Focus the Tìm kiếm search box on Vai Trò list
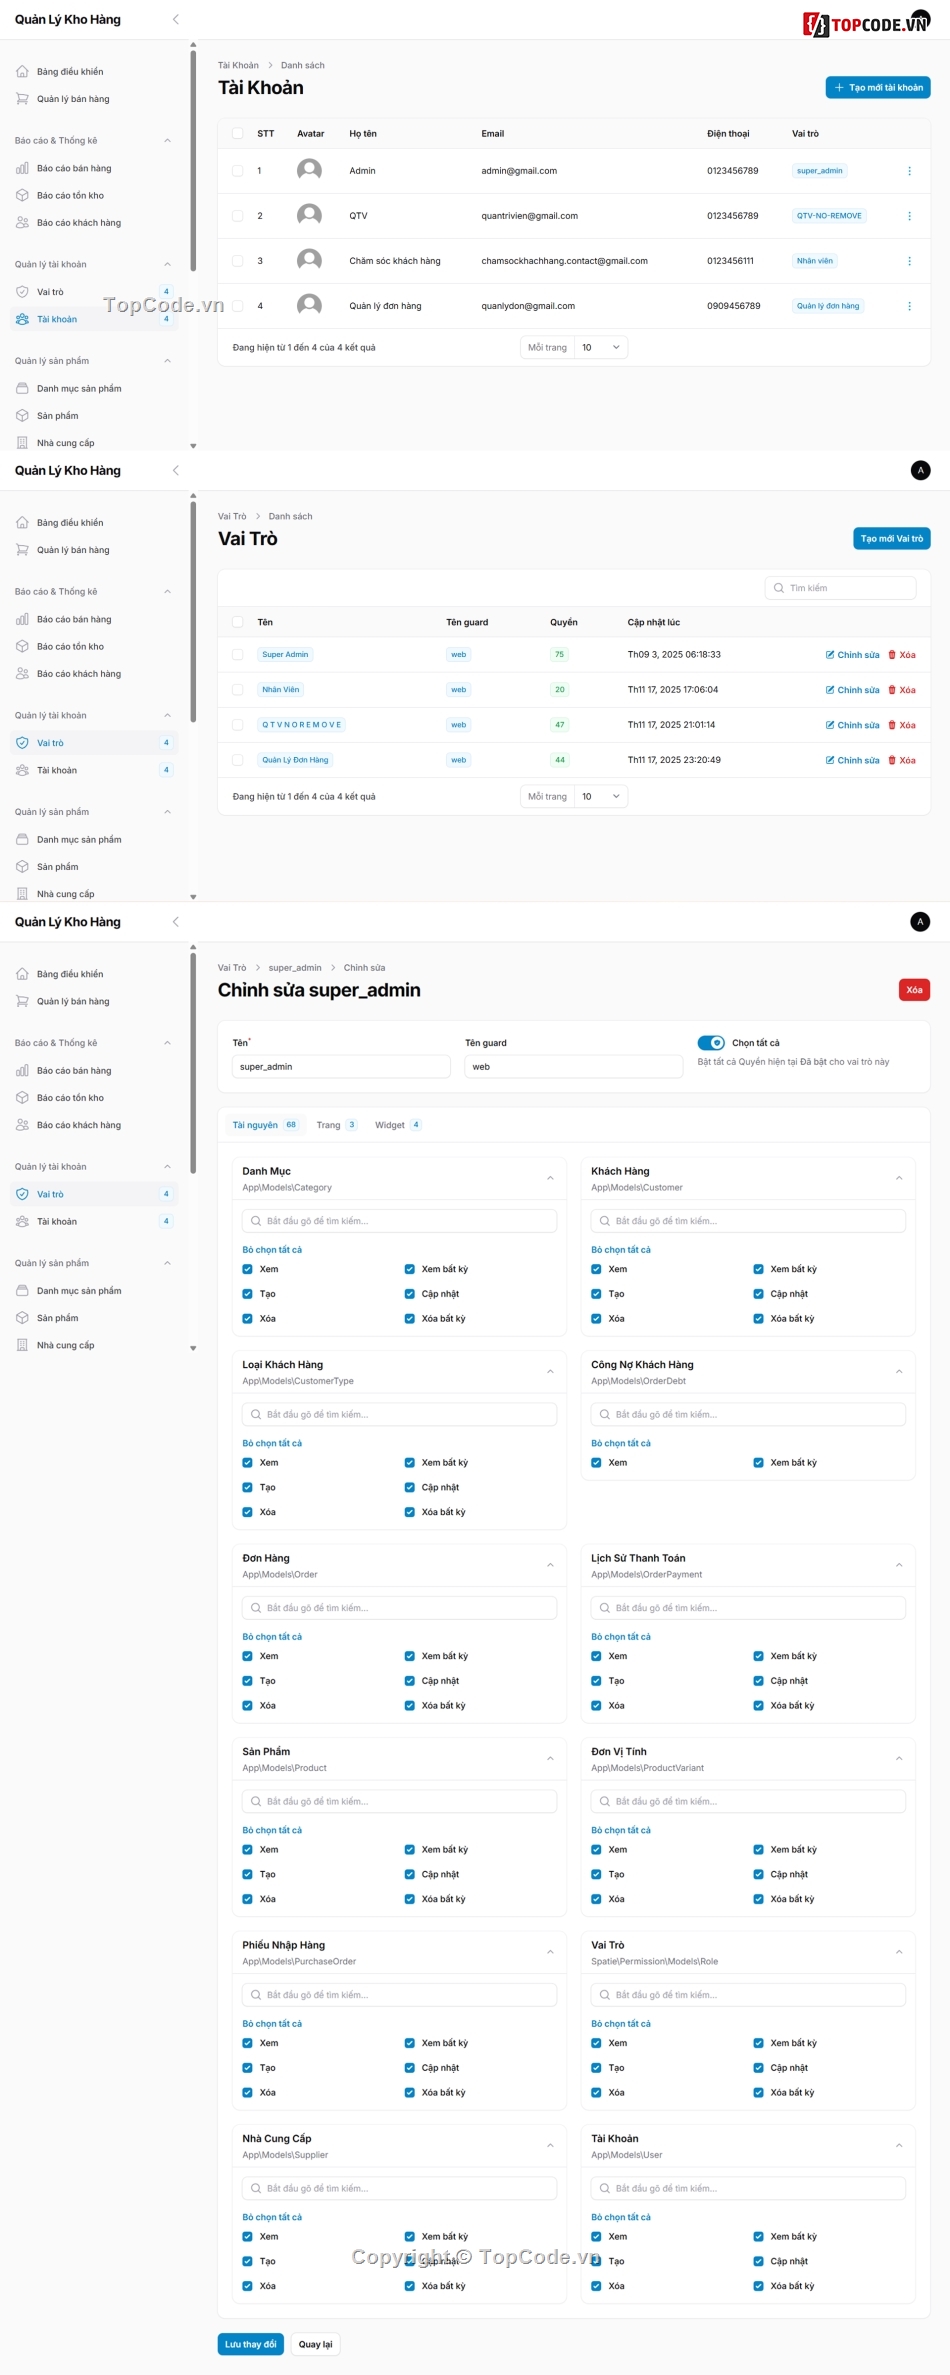Image resolution: width=950 pixels, height=2375 pixels. pos(841,588)
